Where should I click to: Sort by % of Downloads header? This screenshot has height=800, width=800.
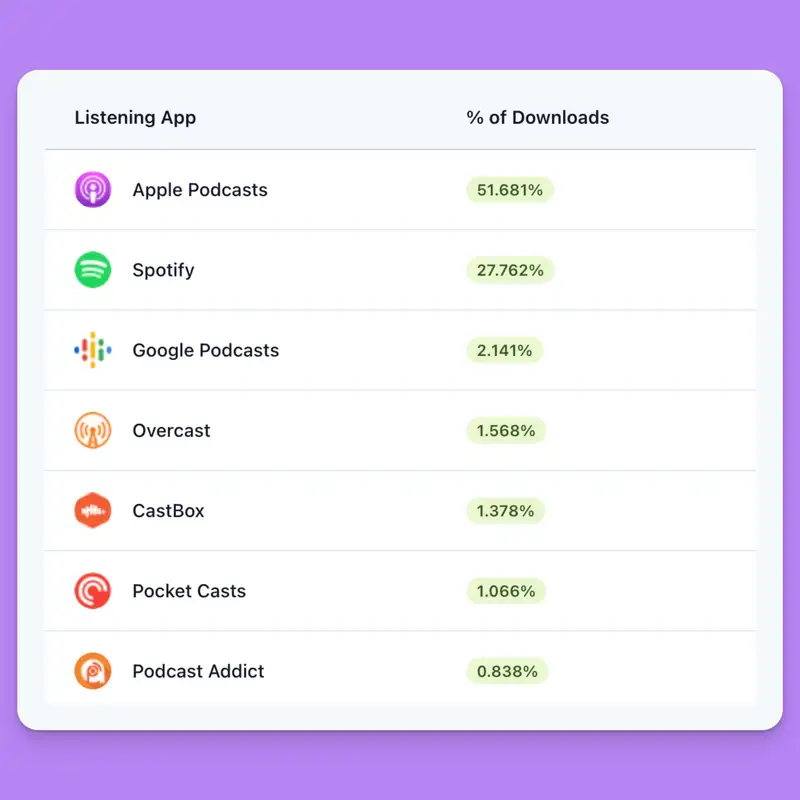[537, 118]
